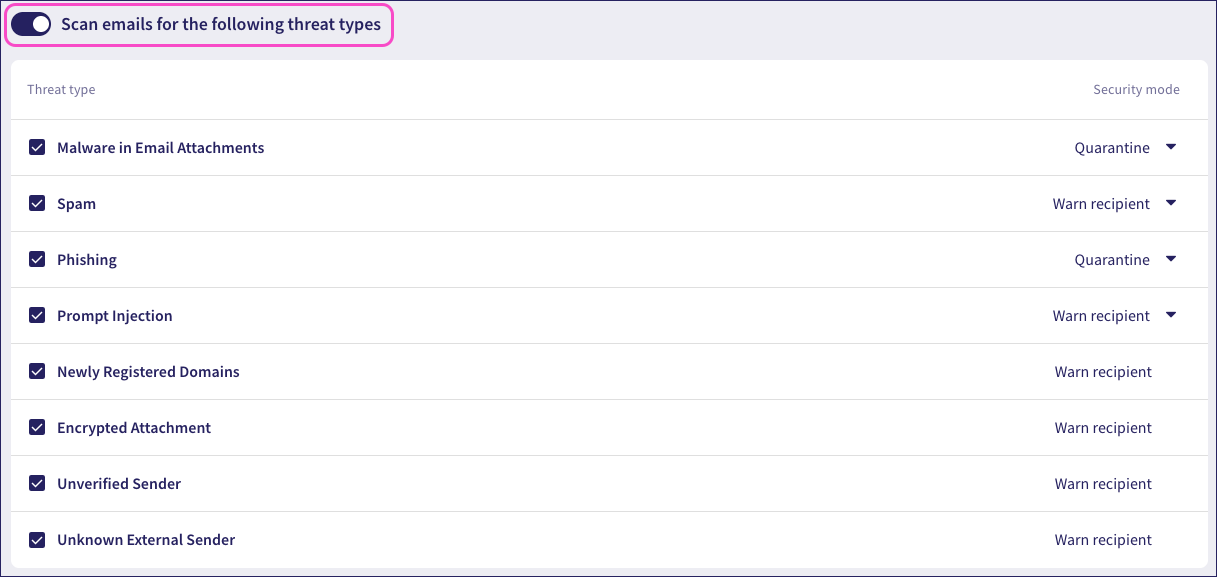The width and height of the screenshot is (1217, 577).
Task: Click the Malware in Email Attachments label
Action: (x=160, y=148)
